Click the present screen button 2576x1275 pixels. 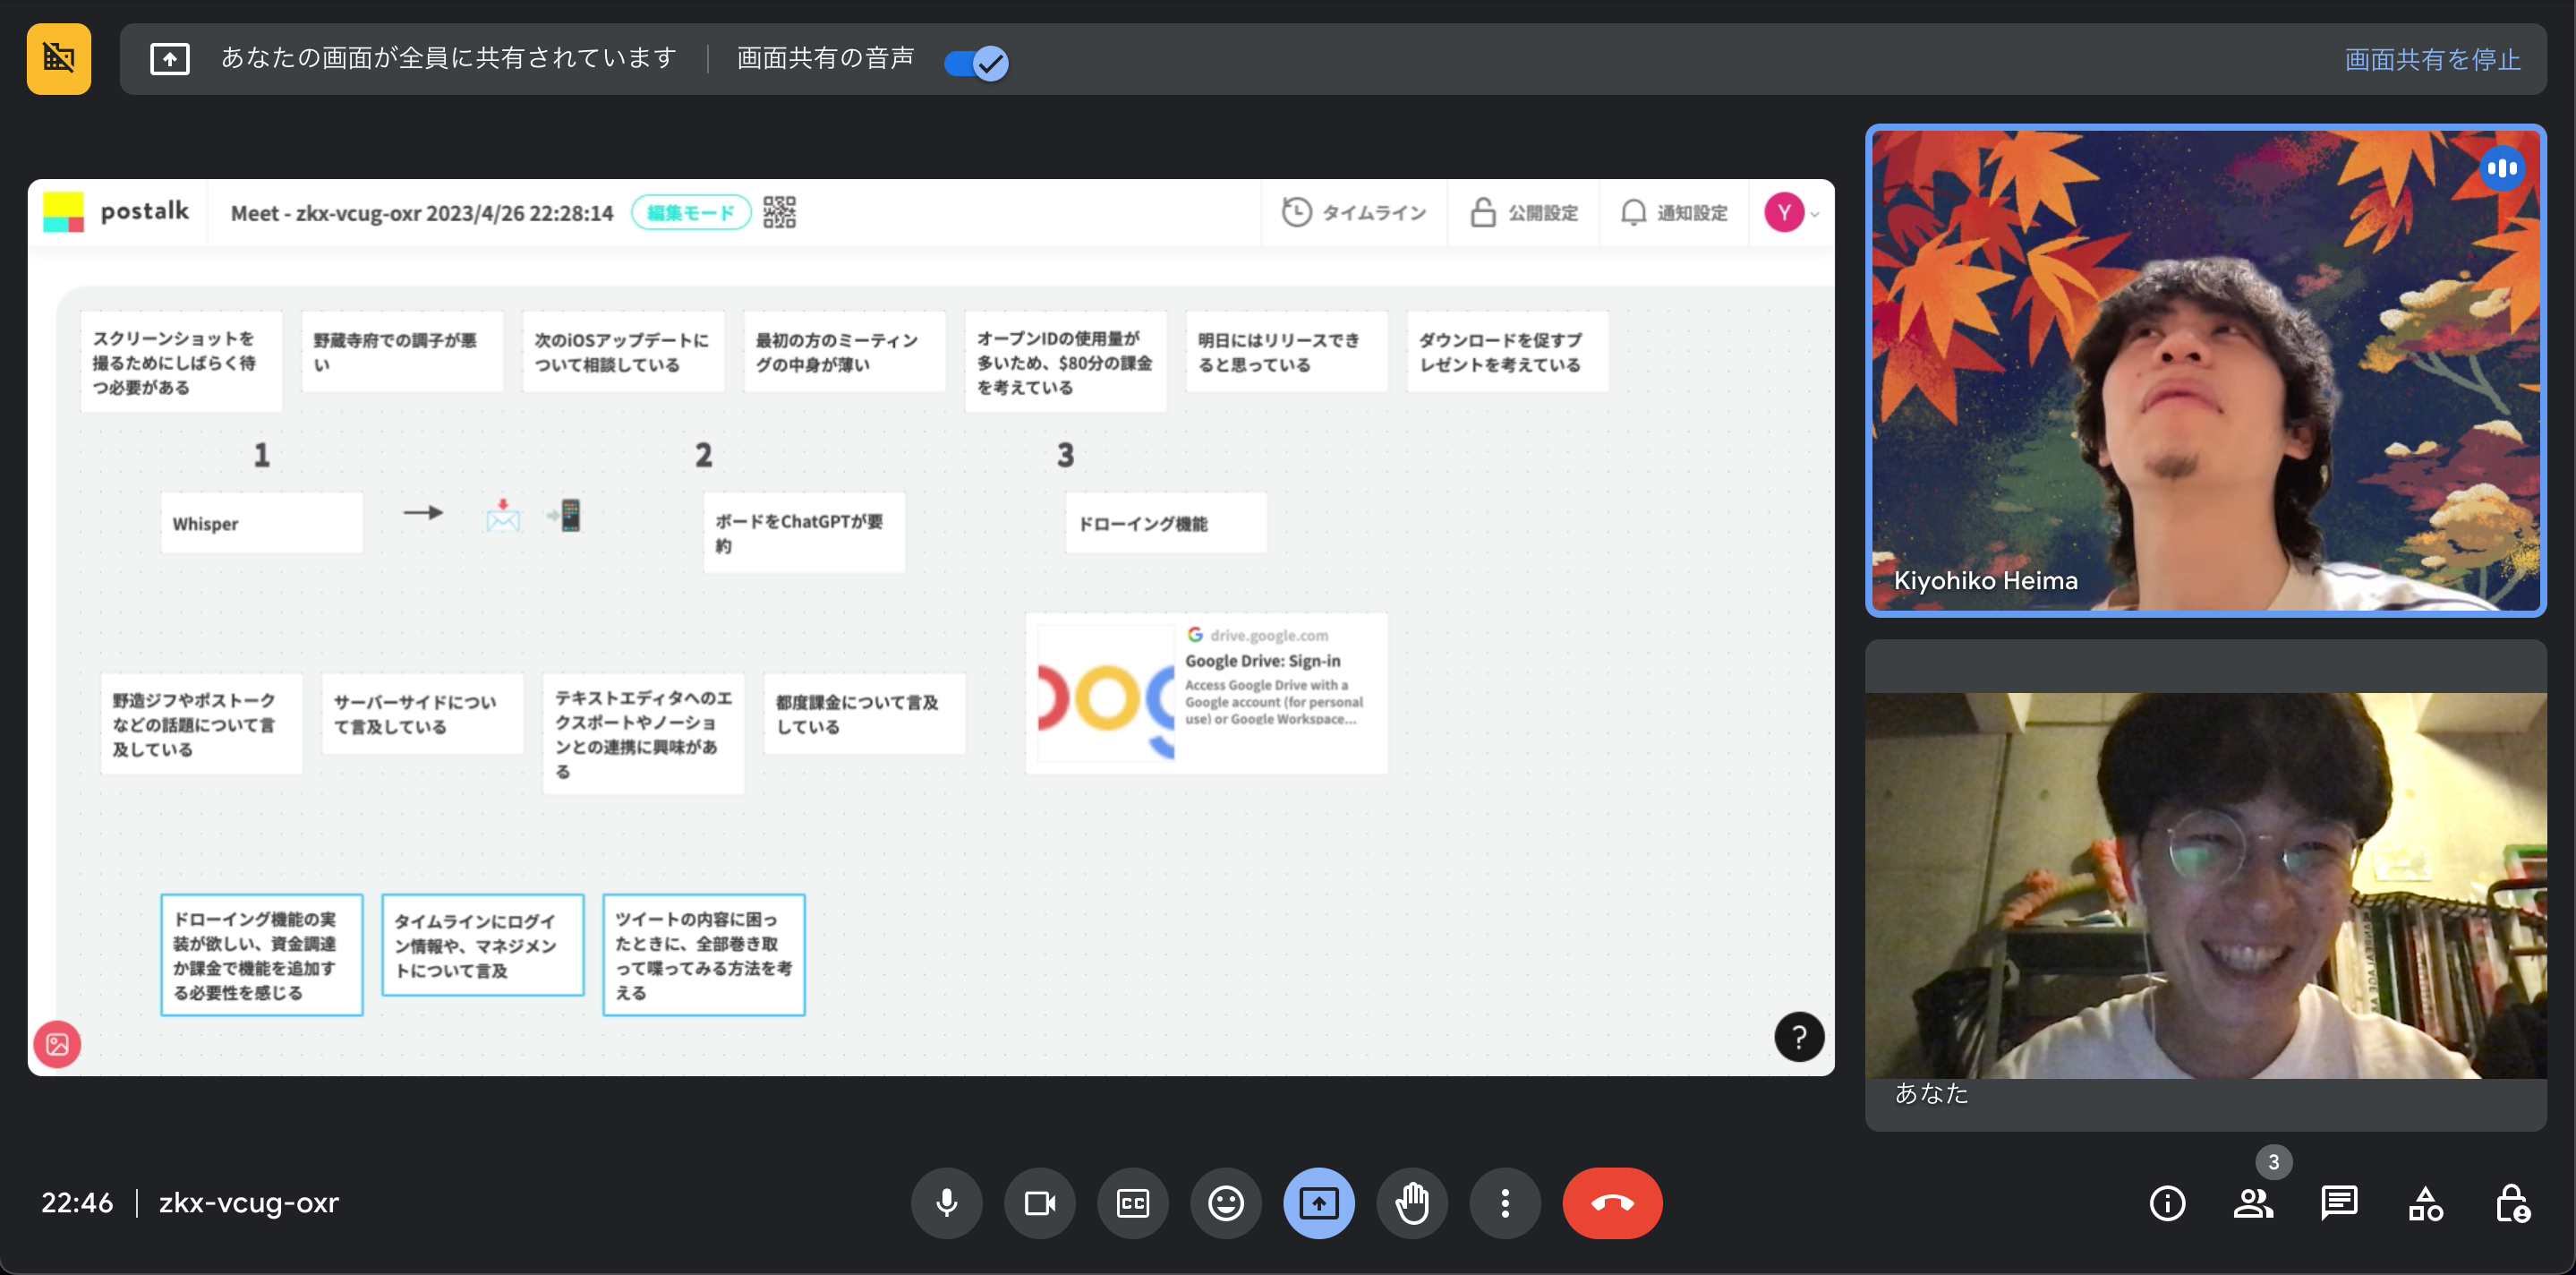pyautogui.click(x=1318, y=1203)
